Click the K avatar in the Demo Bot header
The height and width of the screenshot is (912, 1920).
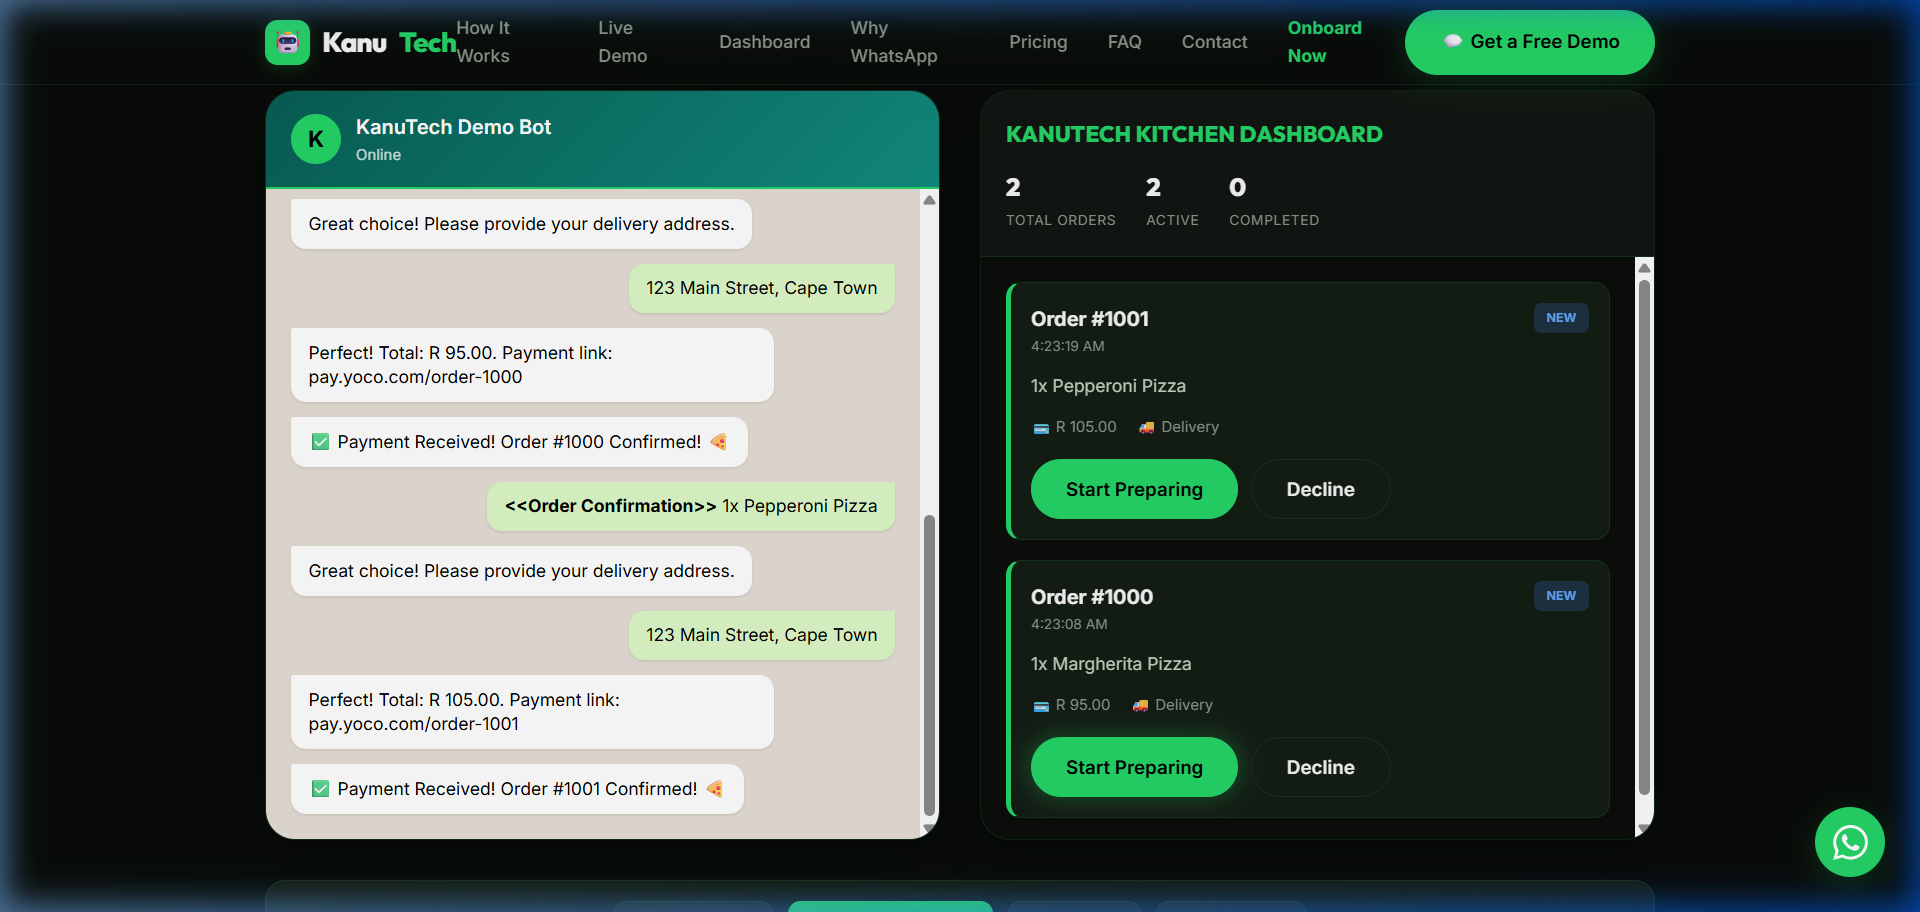tap(315, 139)
